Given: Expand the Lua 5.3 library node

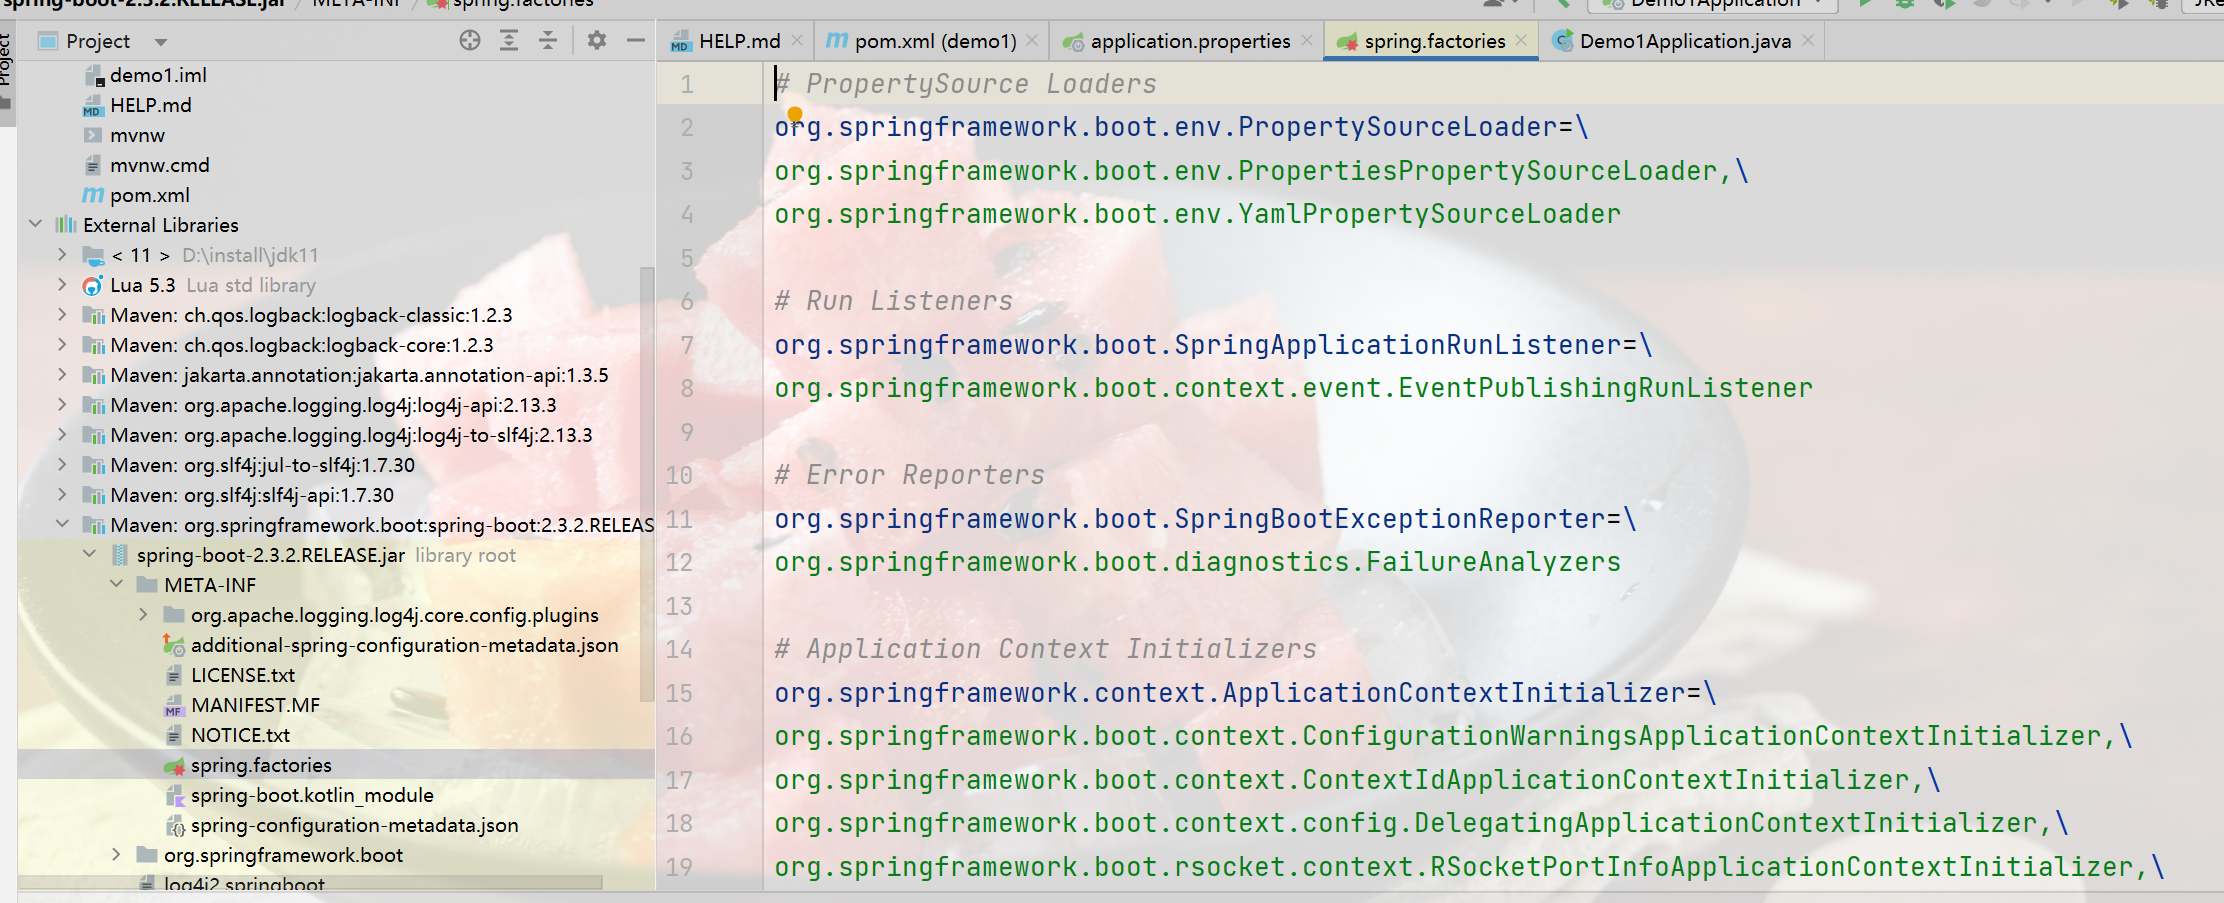Looking at the screenshot, I should coord(62,284).
